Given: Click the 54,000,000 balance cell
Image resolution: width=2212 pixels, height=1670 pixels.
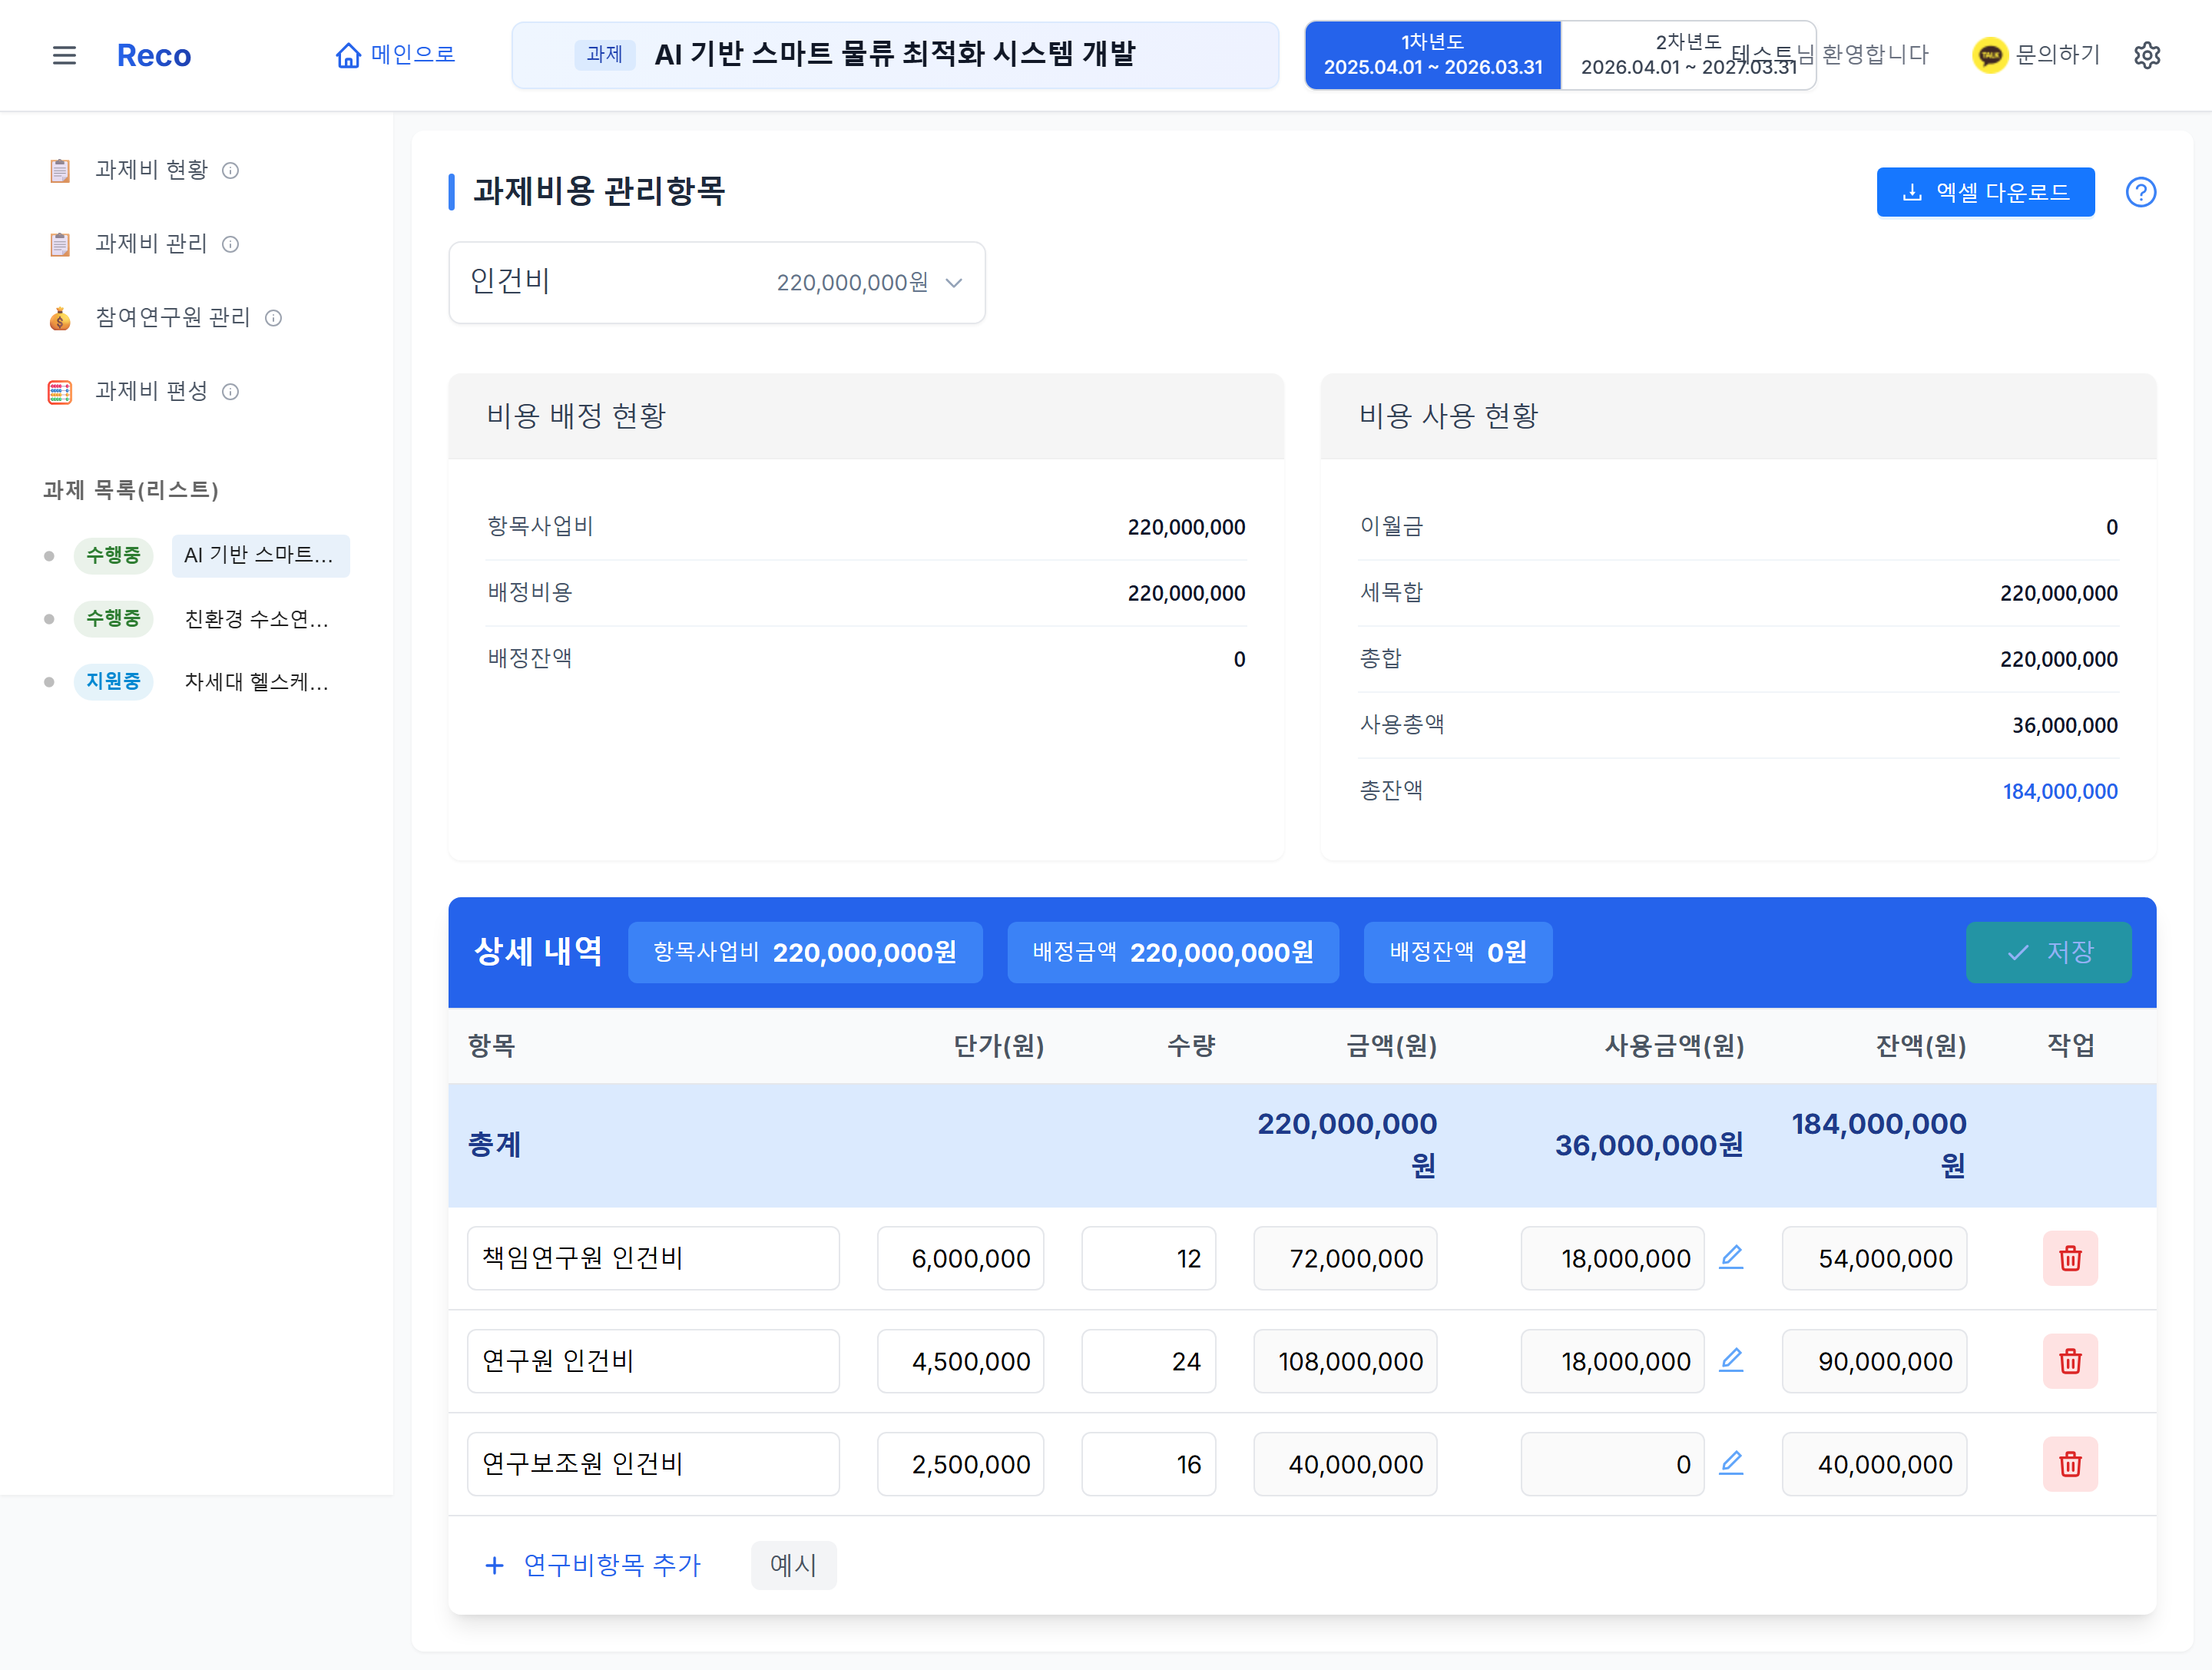Looking at the screenshot, I should click(1874, 1258).
